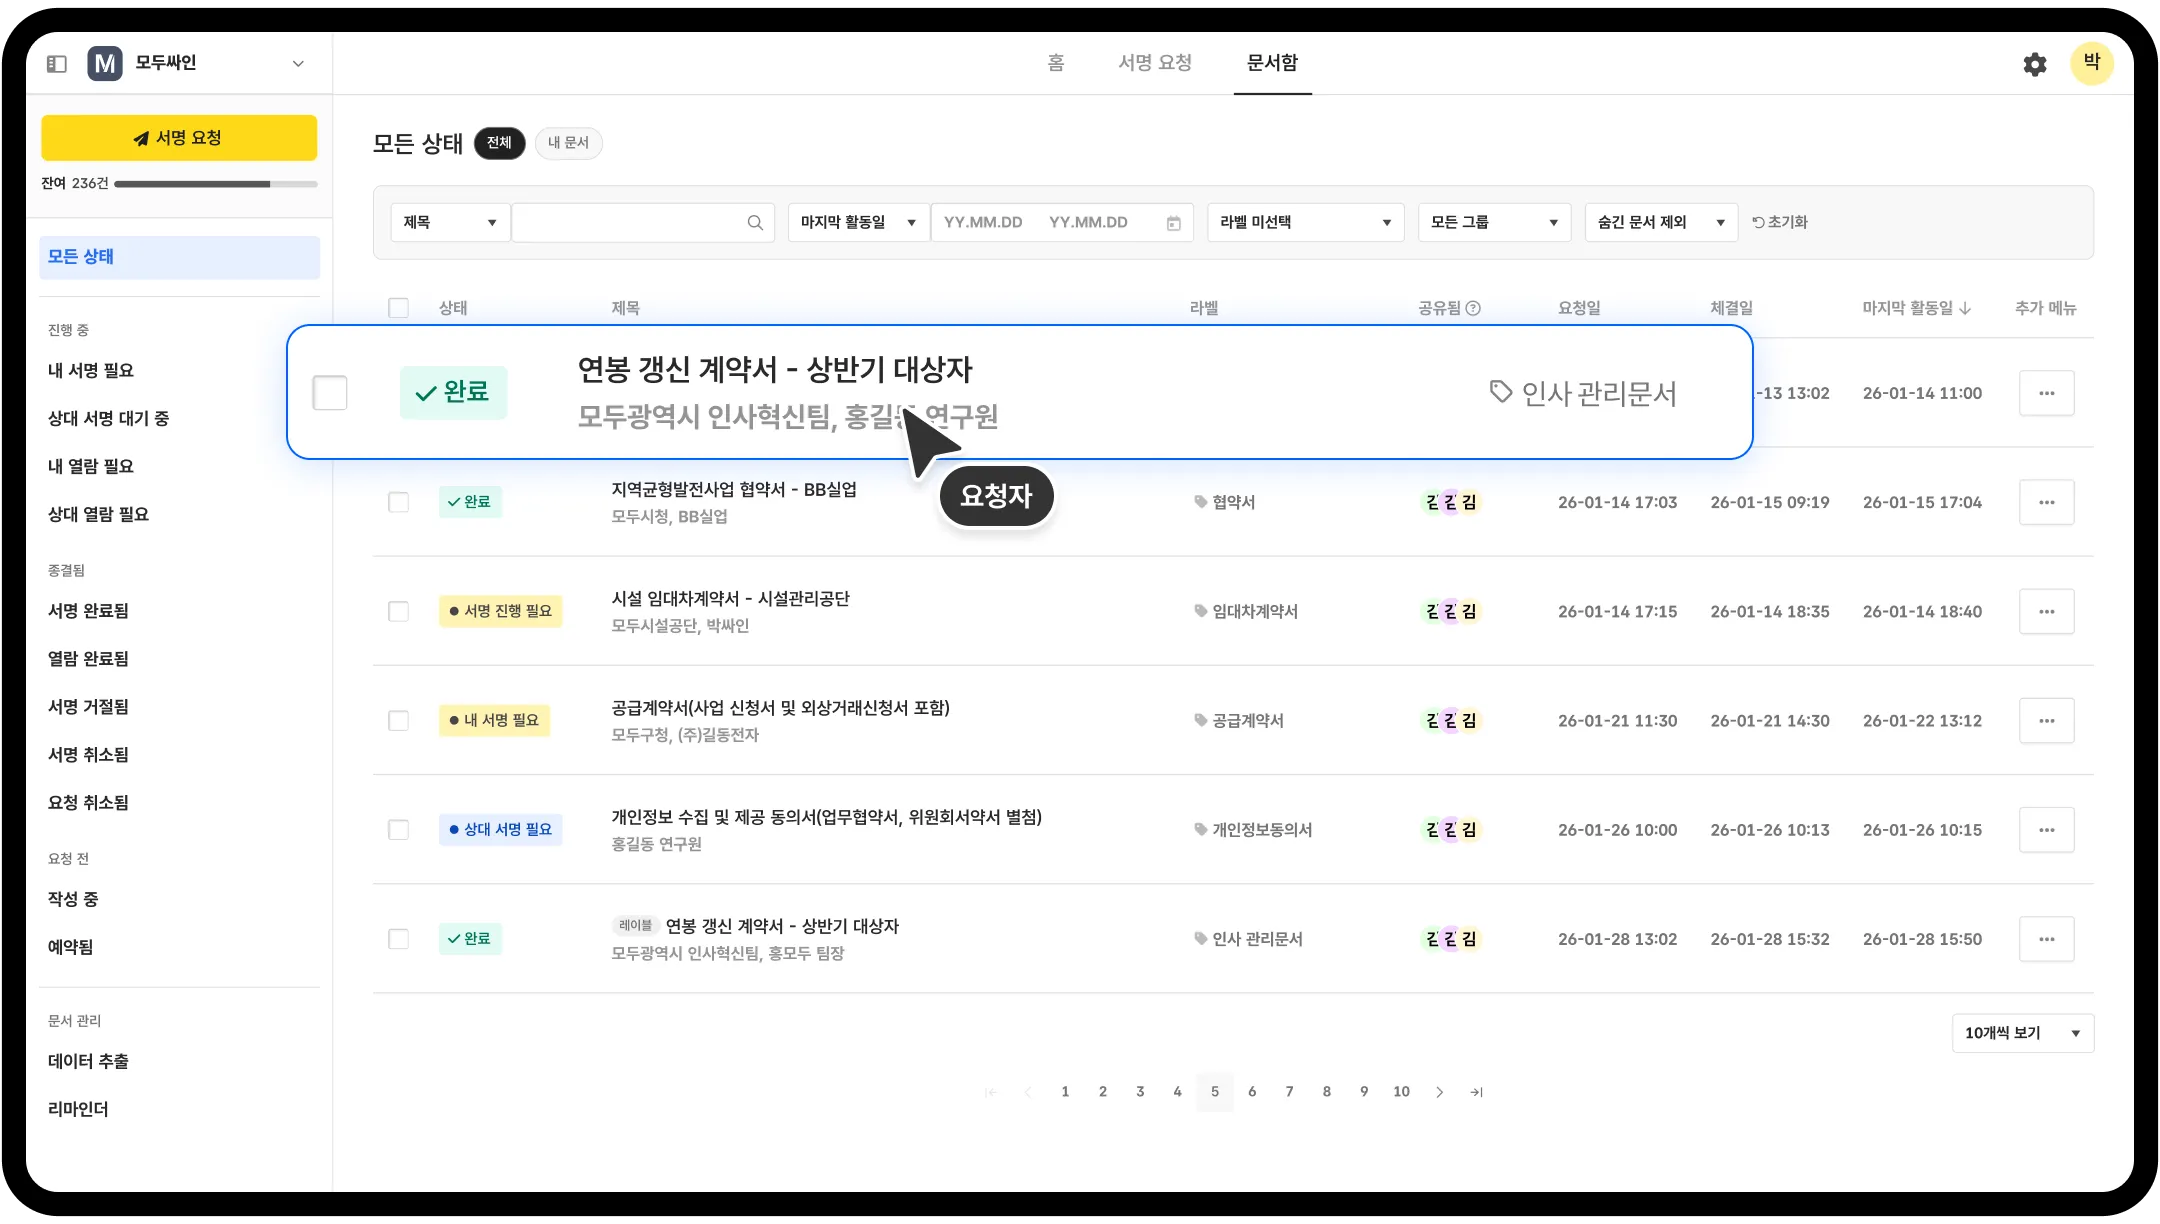Toggle the select-all documents checkbox
Viewport: 2160px width, 1224px height.
398,307
